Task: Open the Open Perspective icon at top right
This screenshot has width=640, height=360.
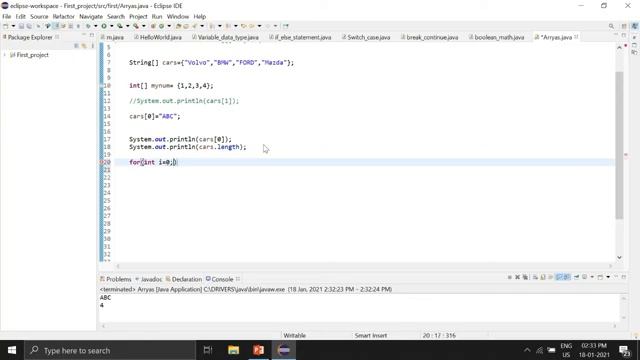Action: tap(624, 26)
